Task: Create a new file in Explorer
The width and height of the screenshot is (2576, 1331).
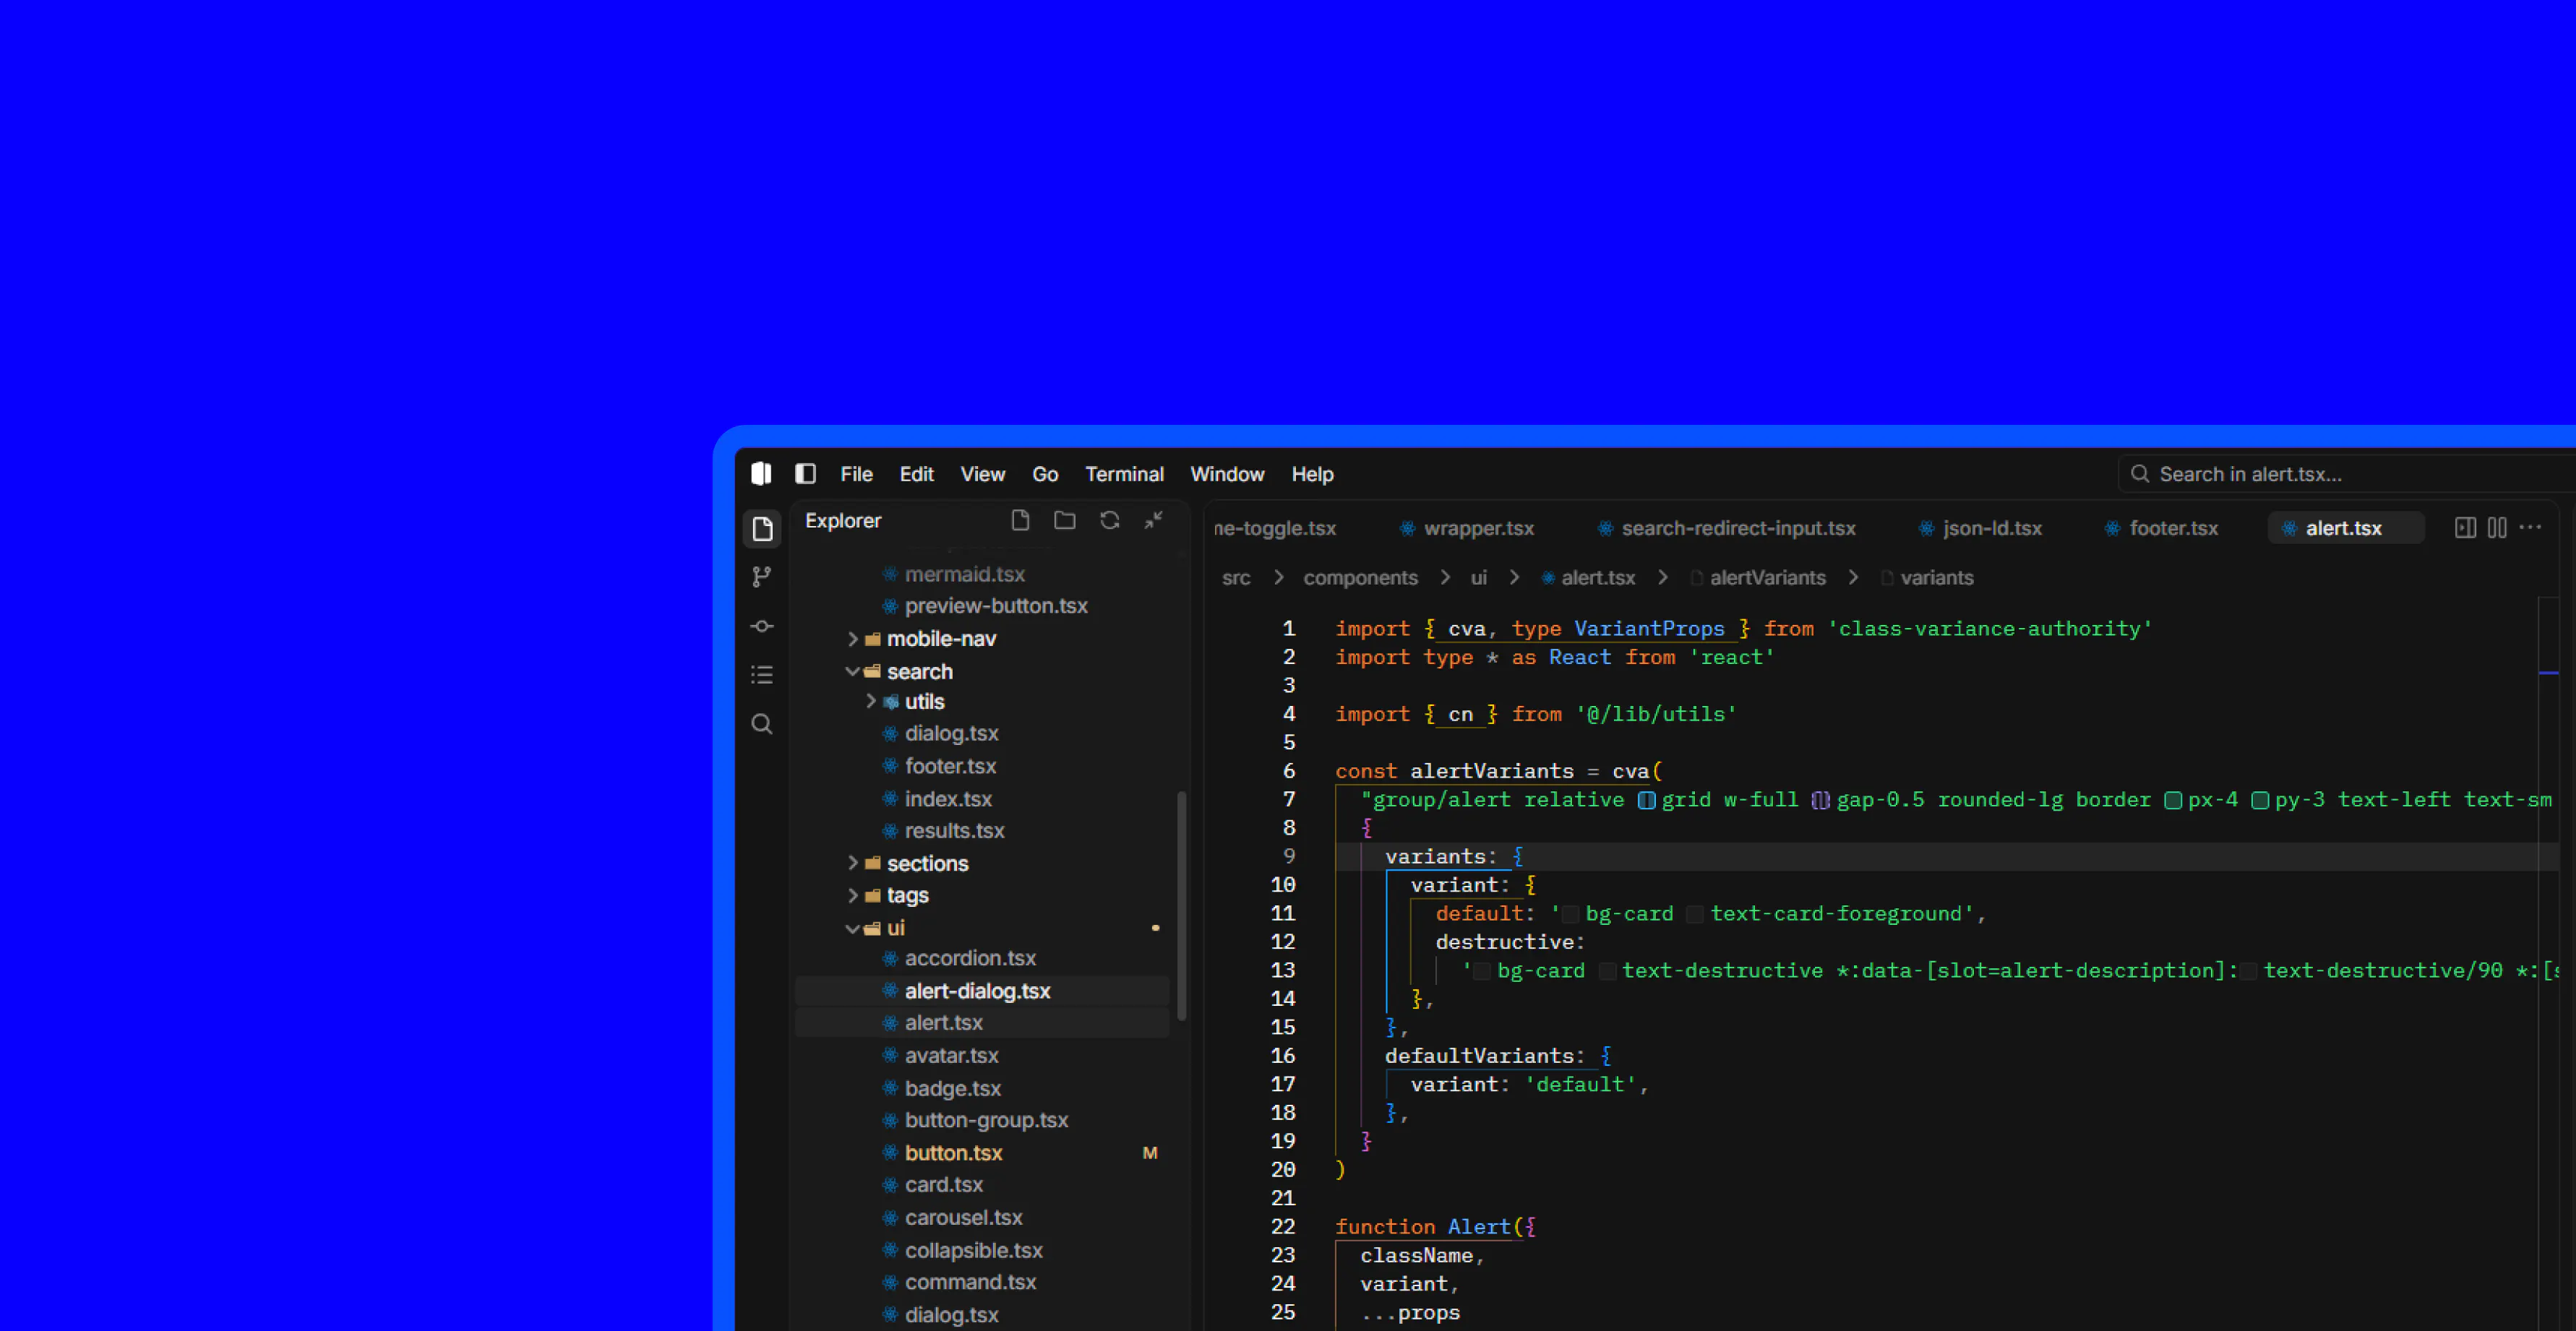Action: tap(1020, 520)
